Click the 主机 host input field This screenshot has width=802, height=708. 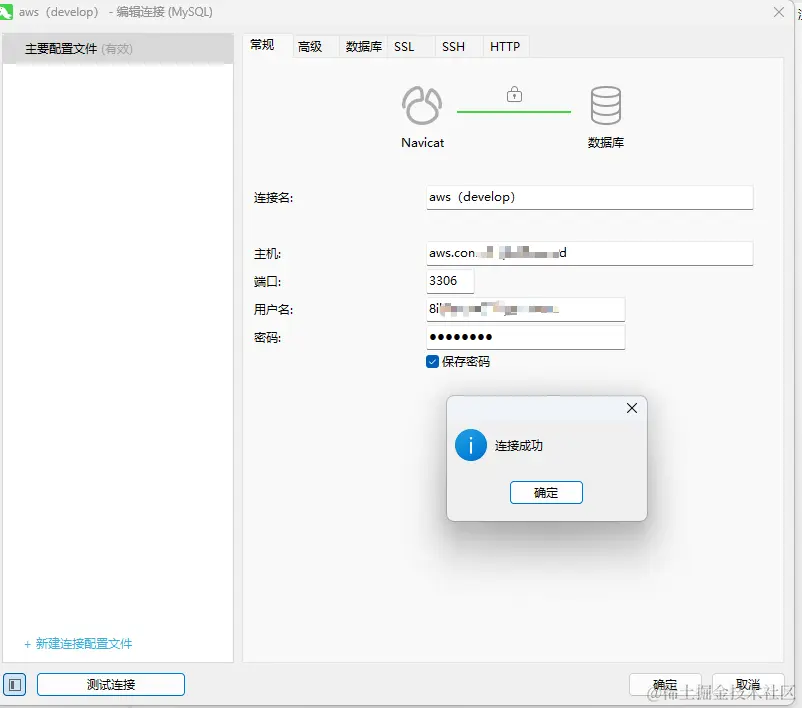point(589,253)
